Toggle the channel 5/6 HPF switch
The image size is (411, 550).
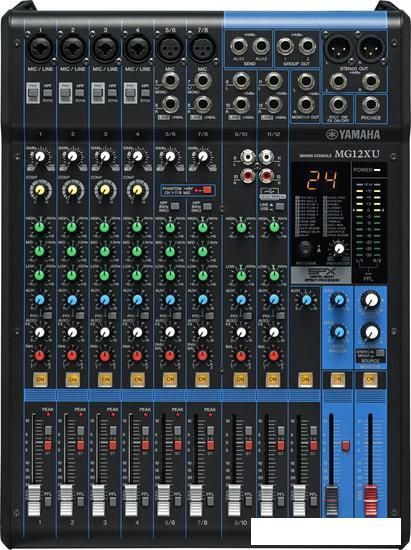click(175, 206)
